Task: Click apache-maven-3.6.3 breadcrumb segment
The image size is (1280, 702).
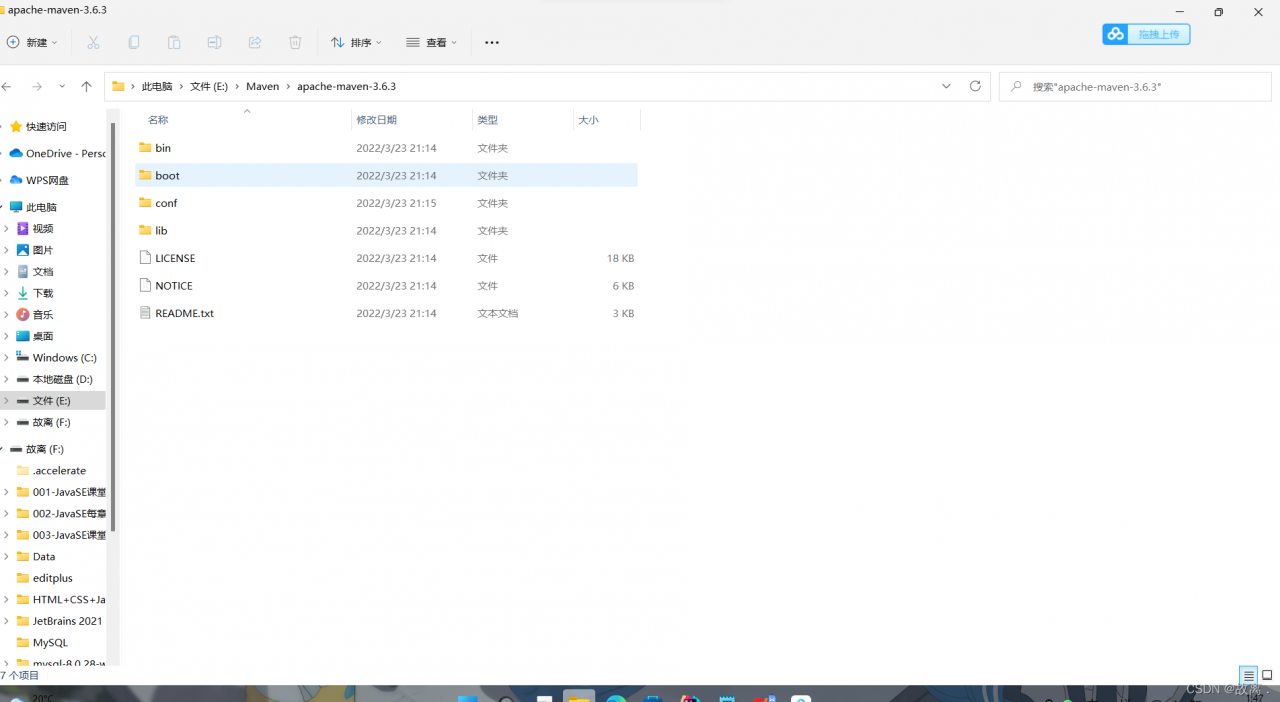Action: pyautogui.click(x=346, y=87)
